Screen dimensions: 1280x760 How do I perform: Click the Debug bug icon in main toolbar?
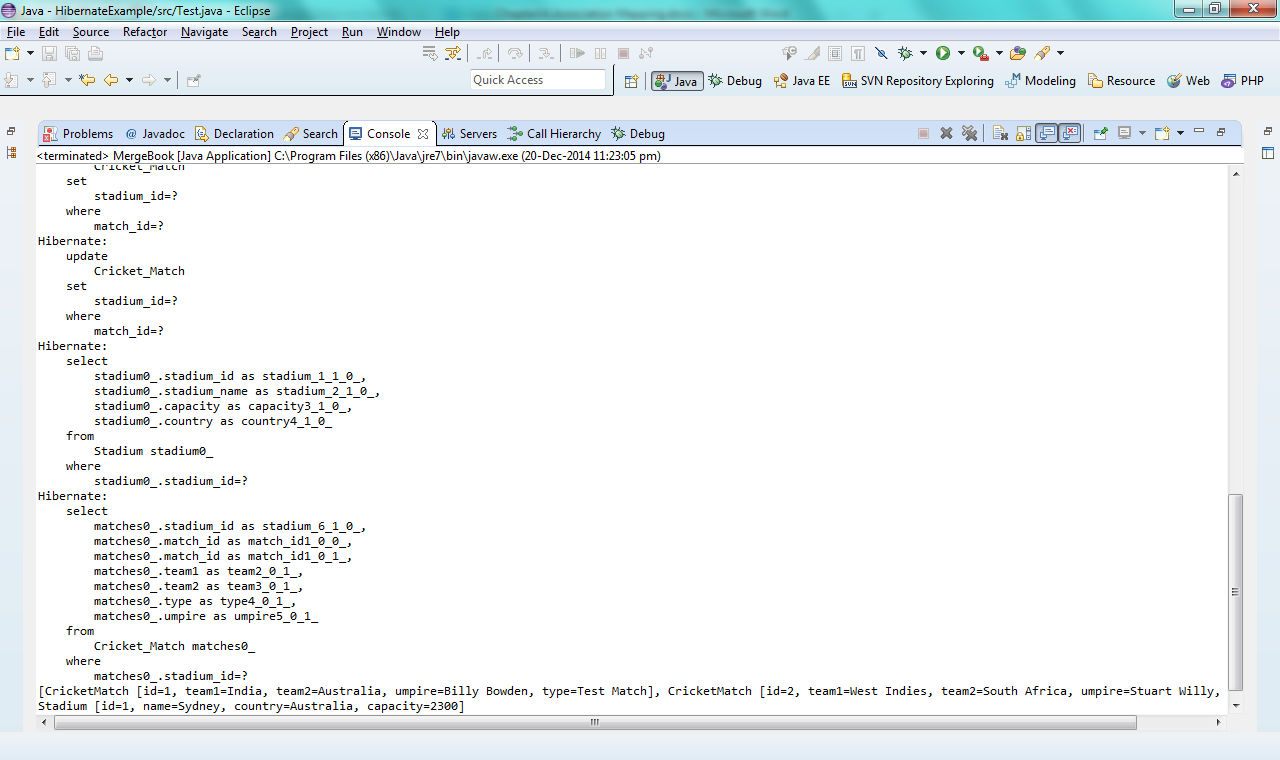click(x=905, y=53)
